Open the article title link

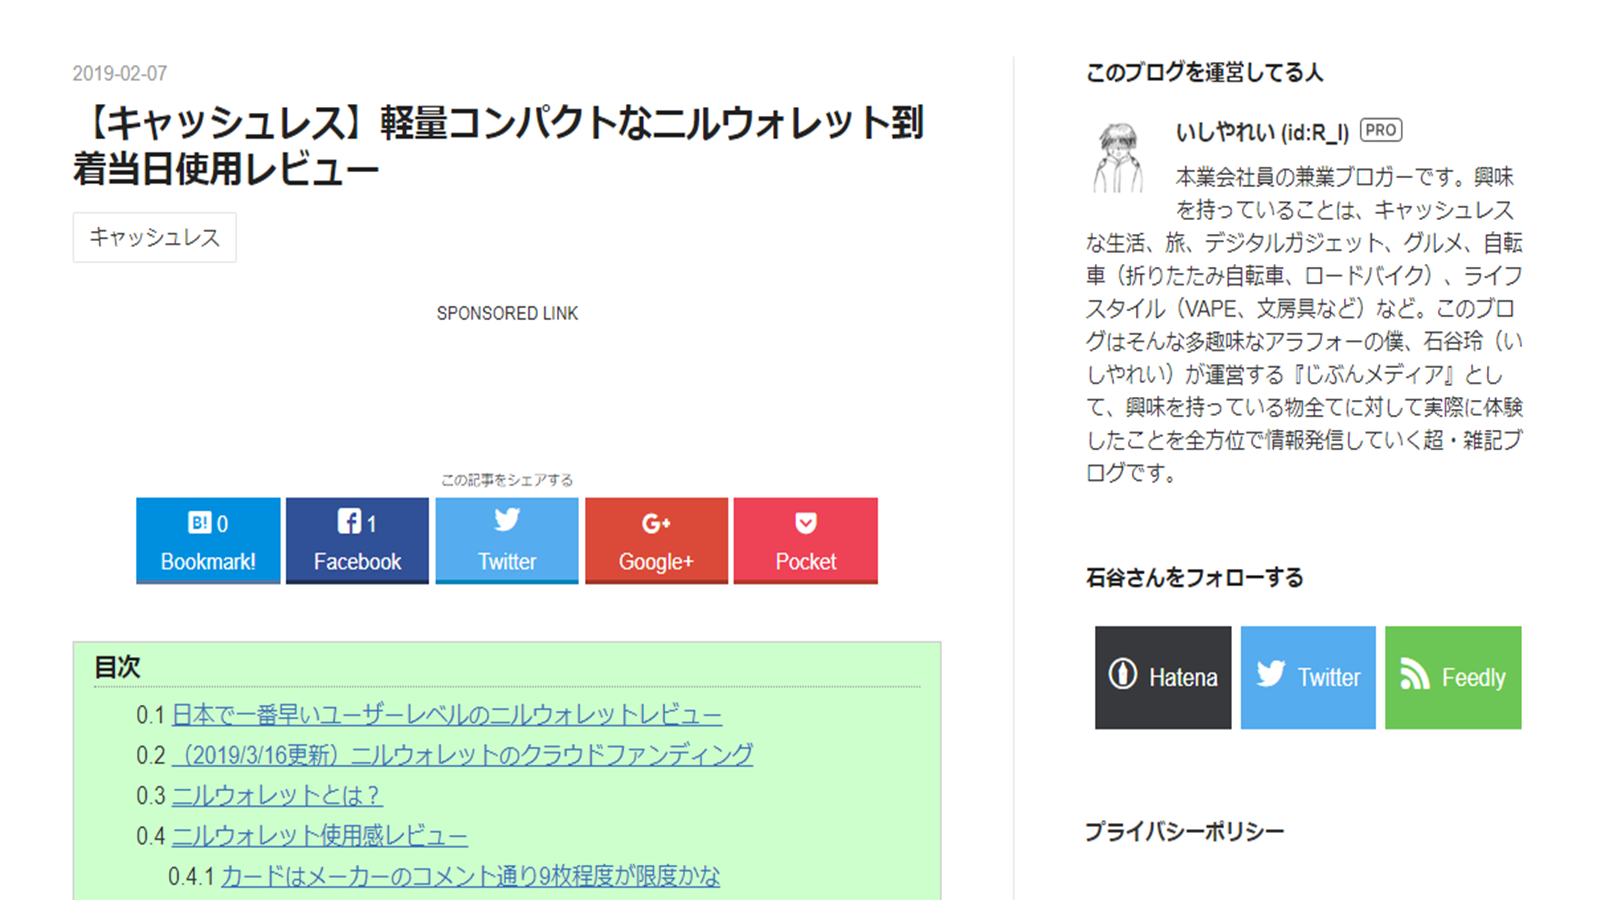pyautogui.click(x=498, y=146)
